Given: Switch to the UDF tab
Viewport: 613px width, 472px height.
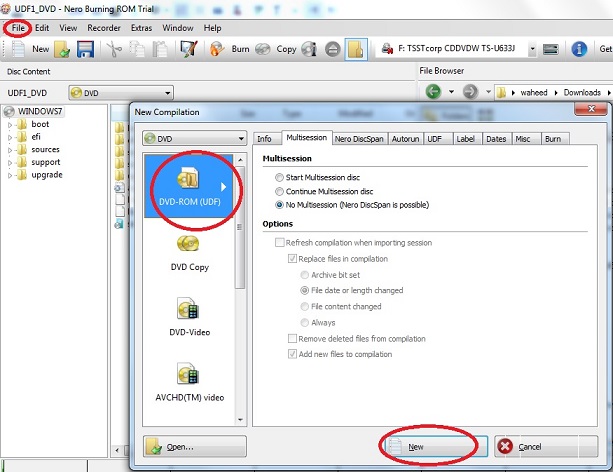Looking at the screenshot, I should [x=438, y=139].
